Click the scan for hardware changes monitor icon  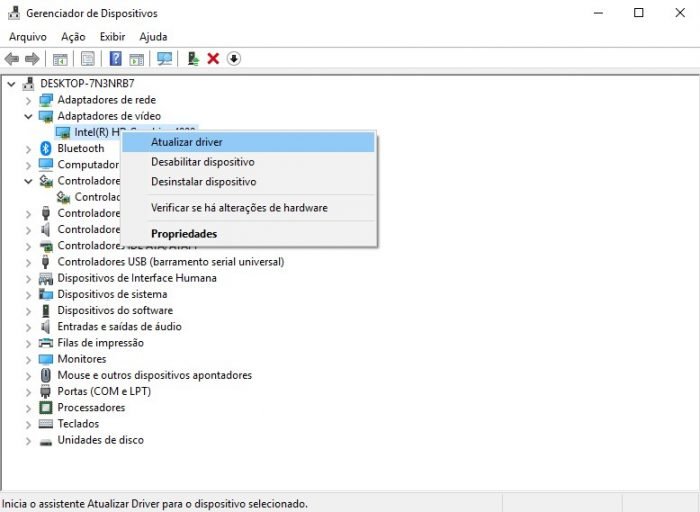(x=164, y=58)
